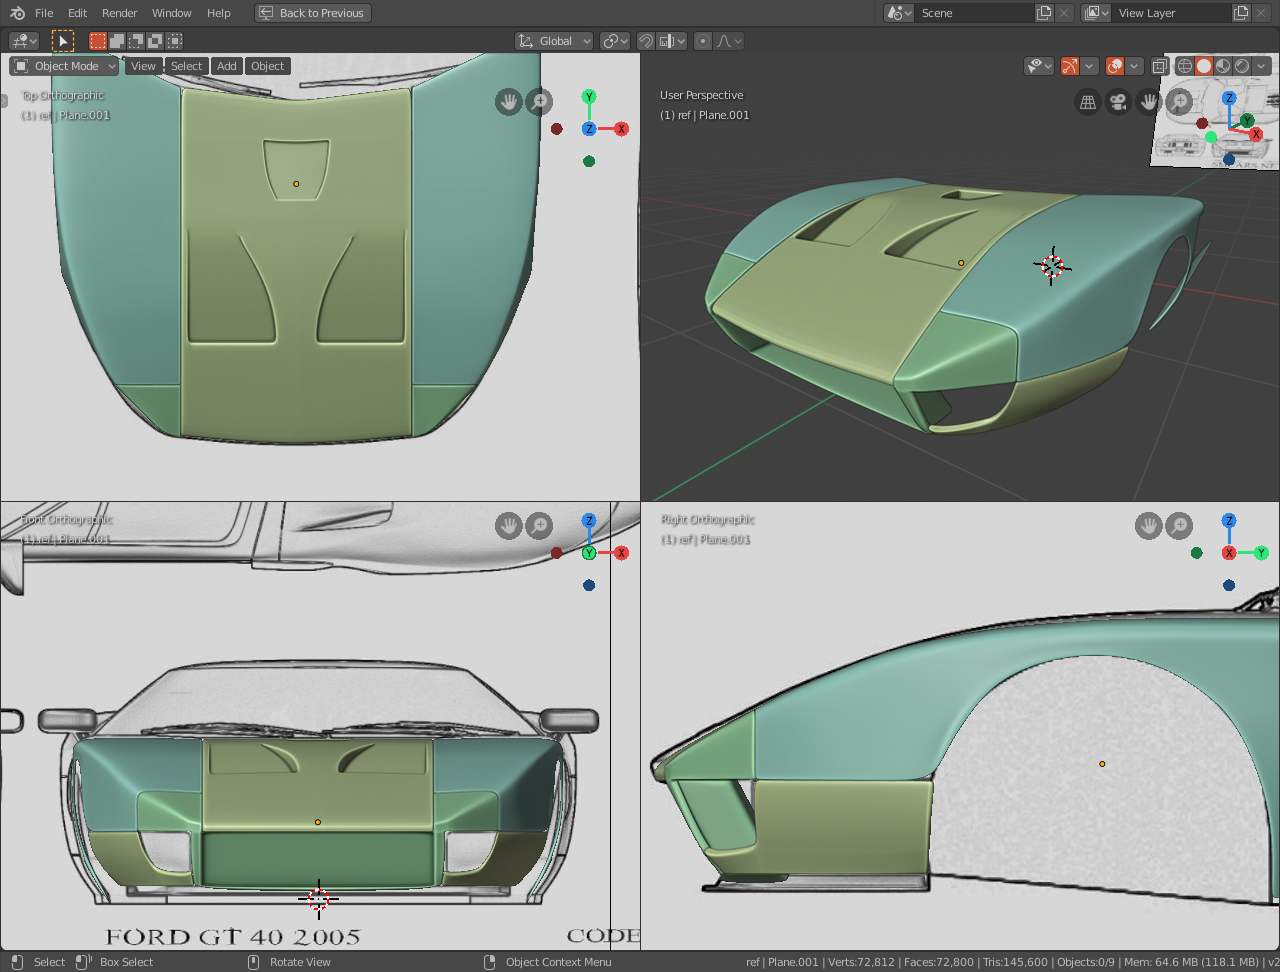This screenshot has height=972, width=1280.
Task: Click the Scene name field
Action: point(975,13)
